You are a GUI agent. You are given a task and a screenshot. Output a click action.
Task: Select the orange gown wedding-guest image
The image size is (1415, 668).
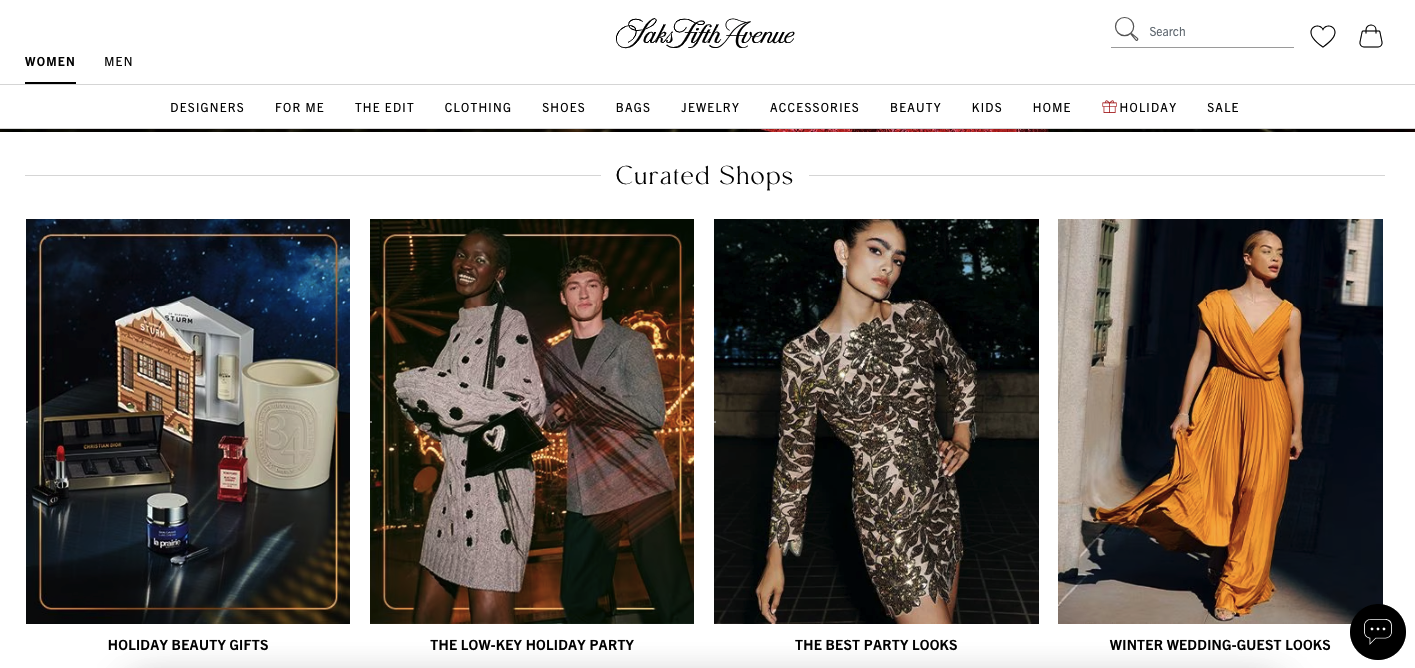[x=1220, y=421]
